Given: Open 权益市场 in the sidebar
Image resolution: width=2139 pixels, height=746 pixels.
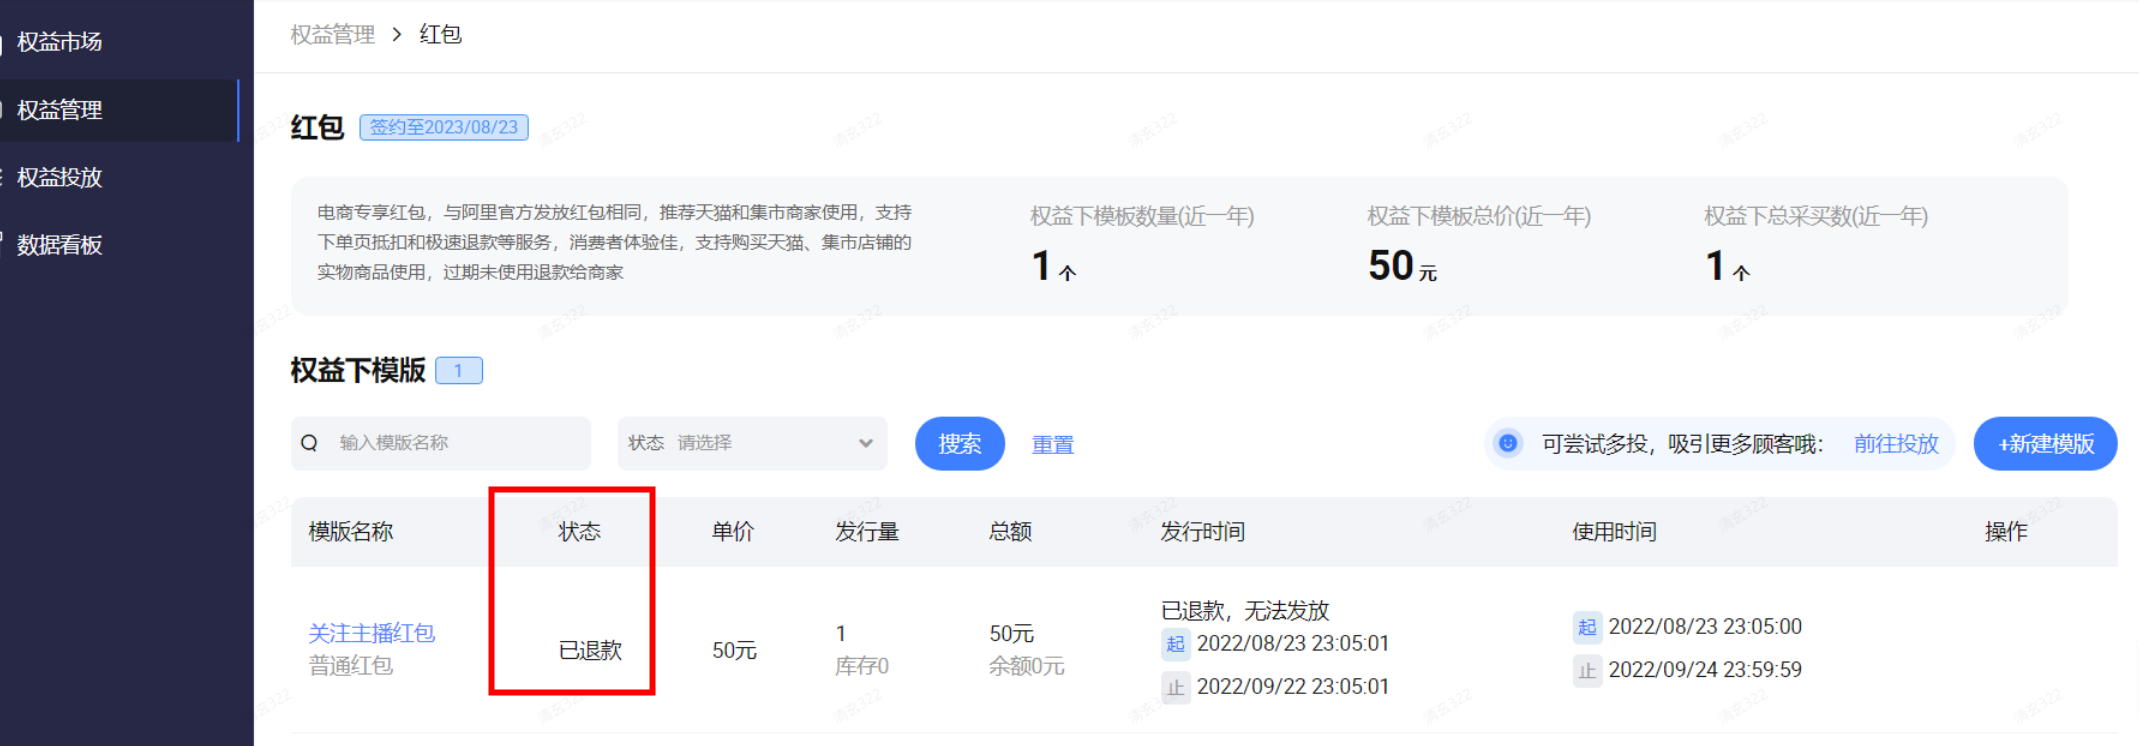Looking at the screenshot, I should (60, 42).
